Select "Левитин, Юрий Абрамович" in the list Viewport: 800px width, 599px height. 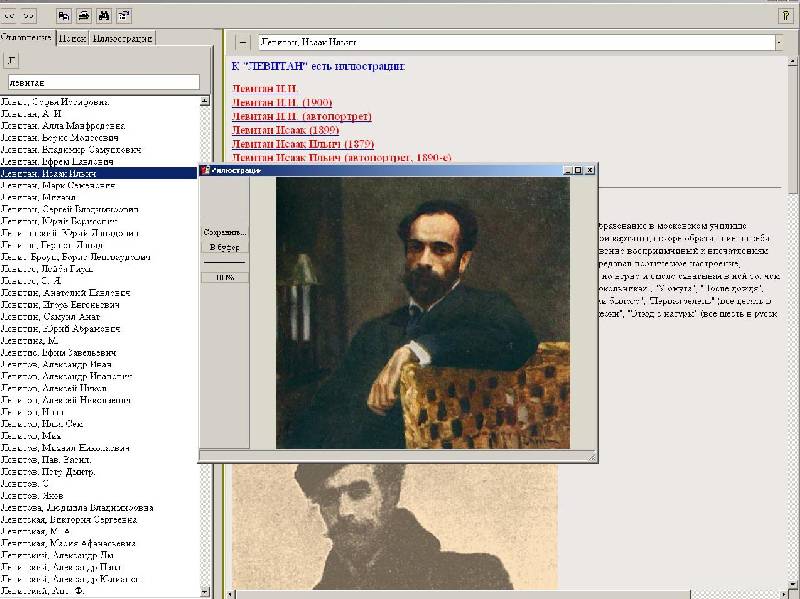60,328
